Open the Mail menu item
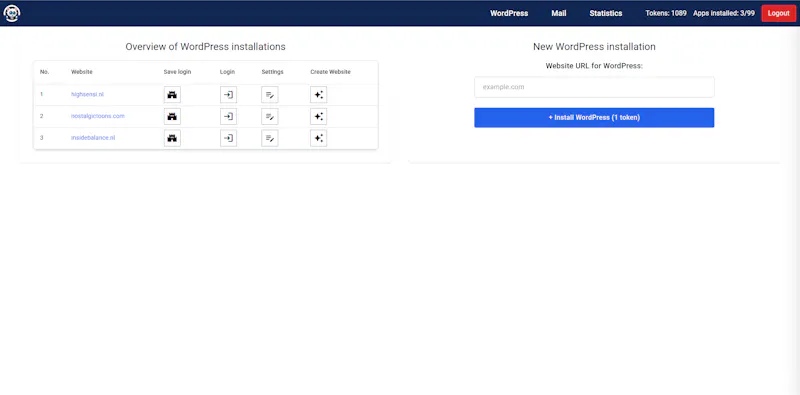800x395 pixels. 559,13
